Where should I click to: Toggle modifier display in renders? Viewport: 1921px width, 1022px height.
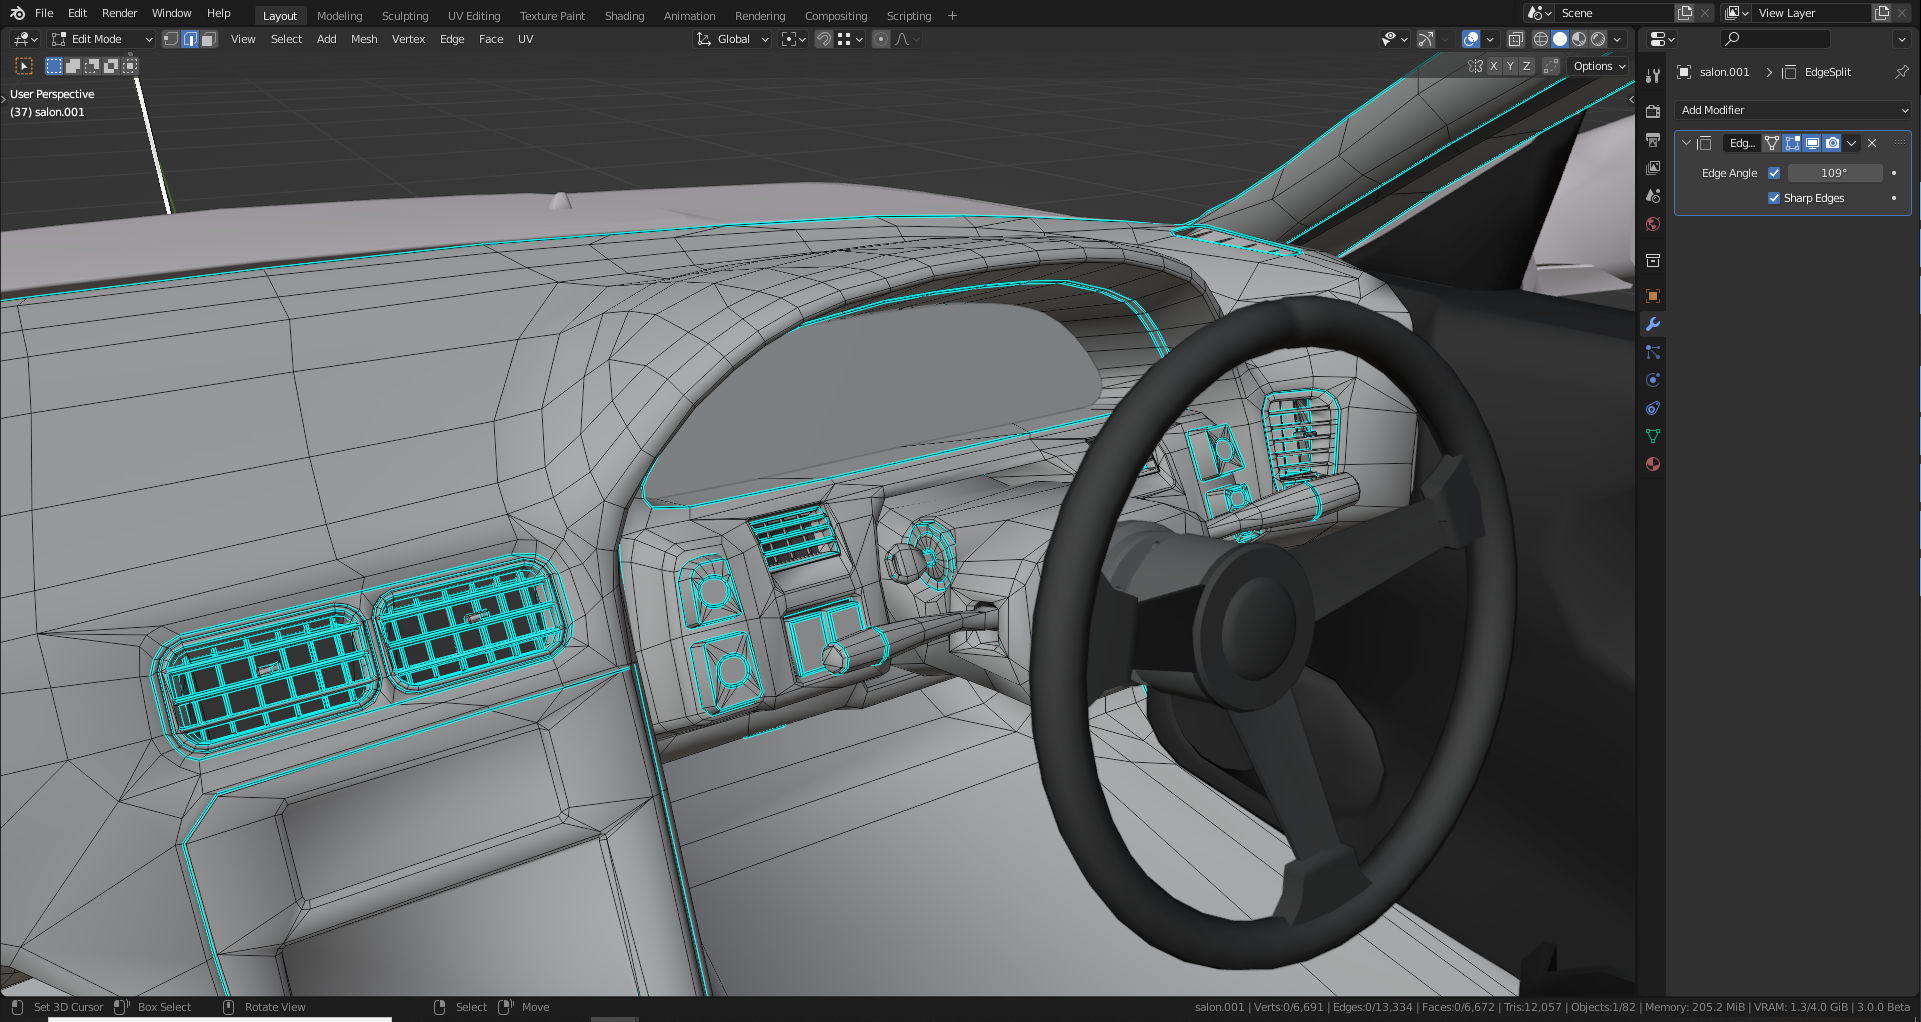click(x=1832, y=143)
